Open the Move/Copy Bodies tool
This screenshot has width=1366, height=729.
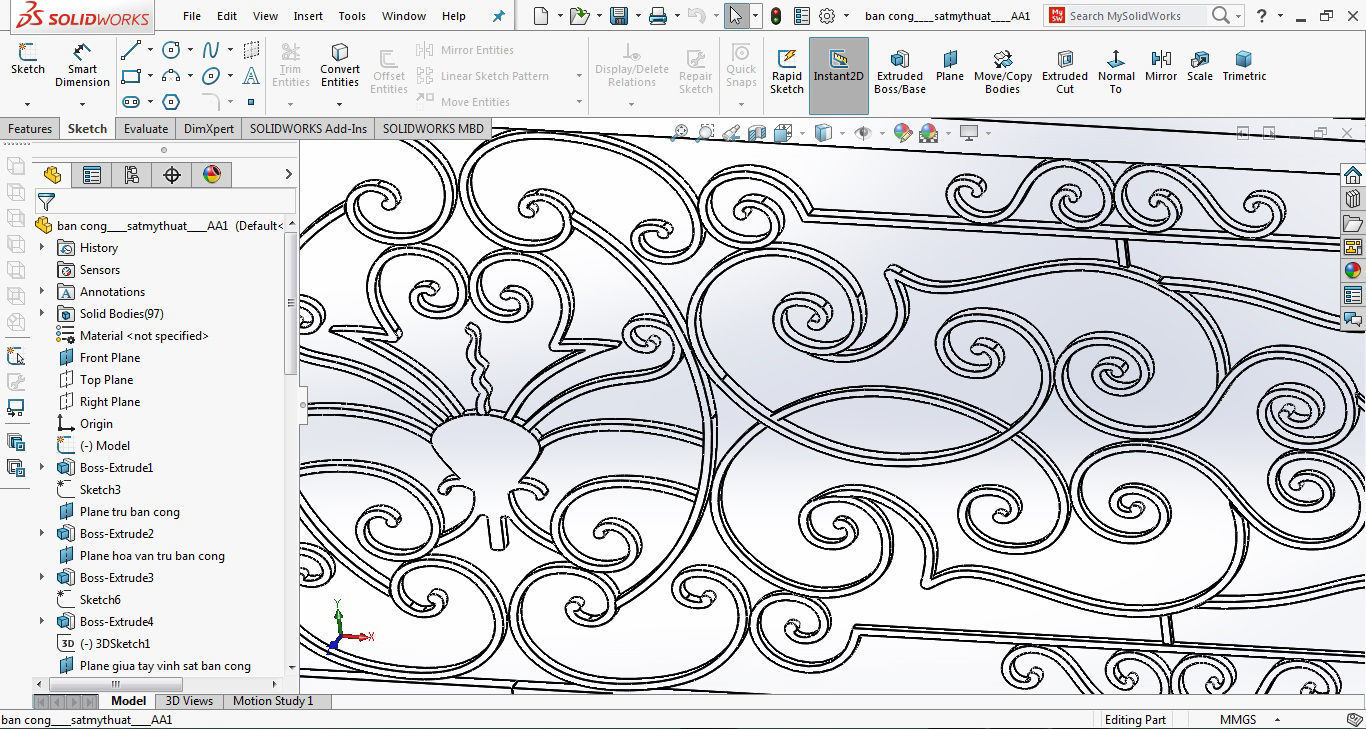point(1003,70)
